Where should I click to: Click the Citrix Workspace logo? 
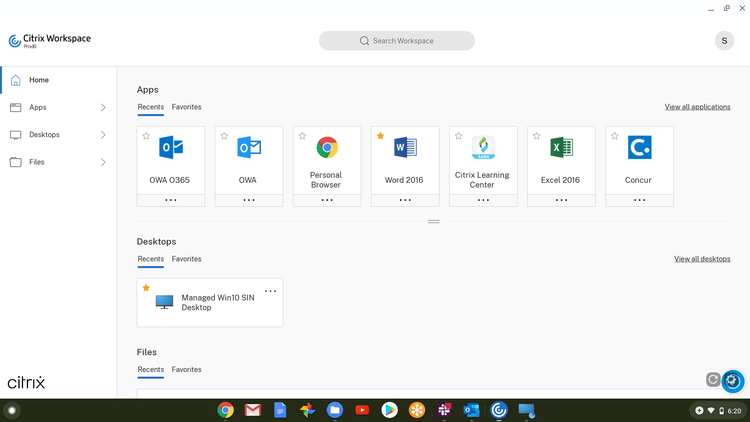pyautogui.click(x=50, y=40)
